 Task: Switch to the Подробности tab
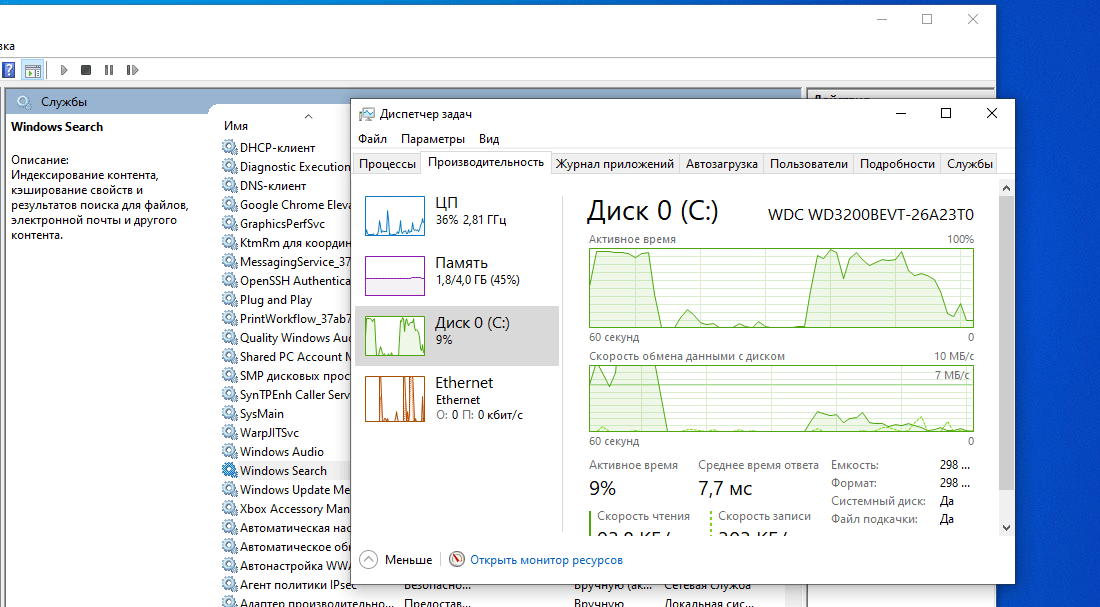point(897,164)
